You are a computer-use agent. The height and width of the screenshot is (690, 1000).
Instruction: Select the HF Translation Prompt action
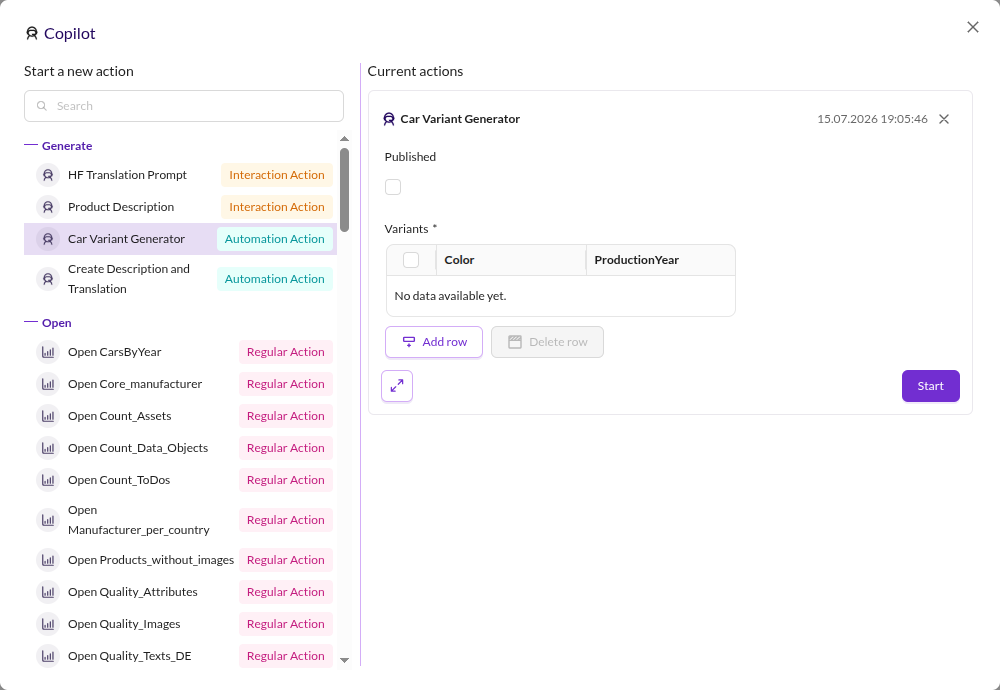[180, 175]
